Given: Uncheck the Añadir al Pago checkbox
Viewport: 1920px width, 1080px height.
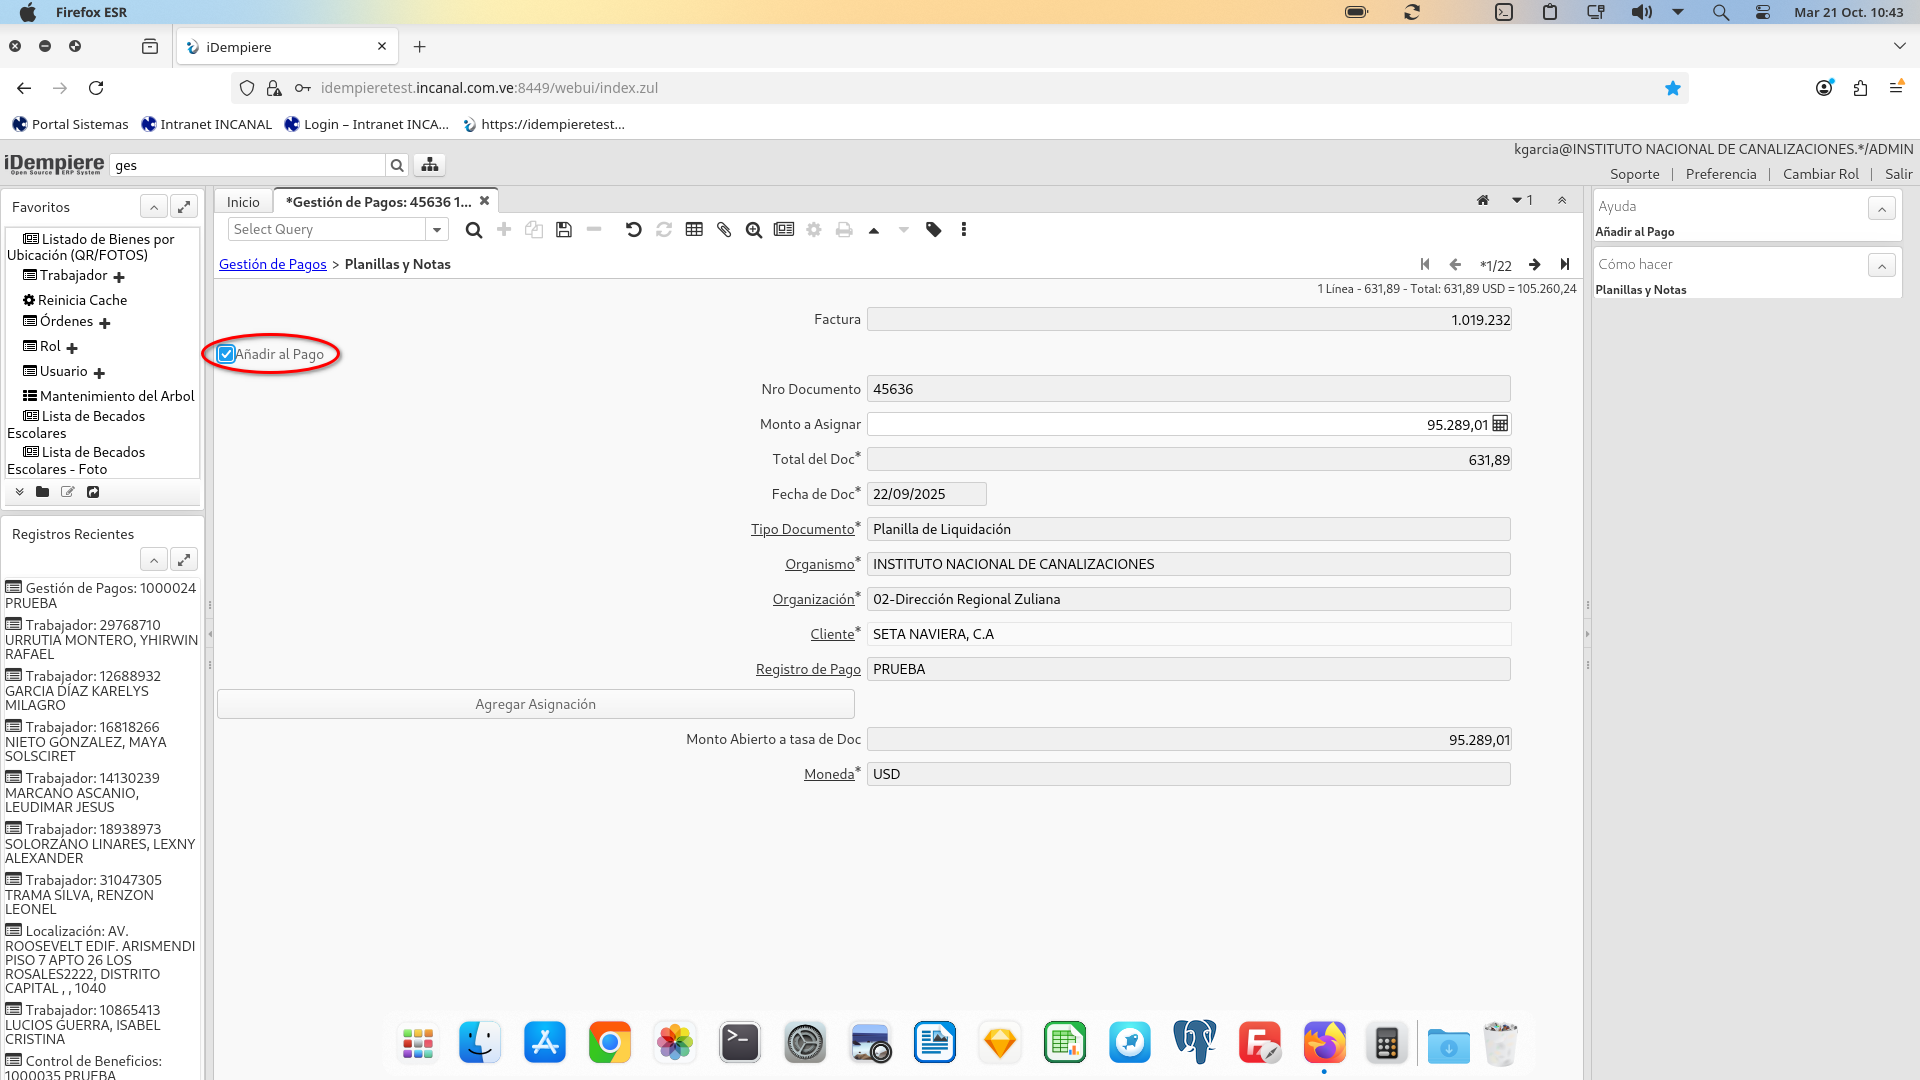Looking at the screenshot, I should (x=227, y=354).
